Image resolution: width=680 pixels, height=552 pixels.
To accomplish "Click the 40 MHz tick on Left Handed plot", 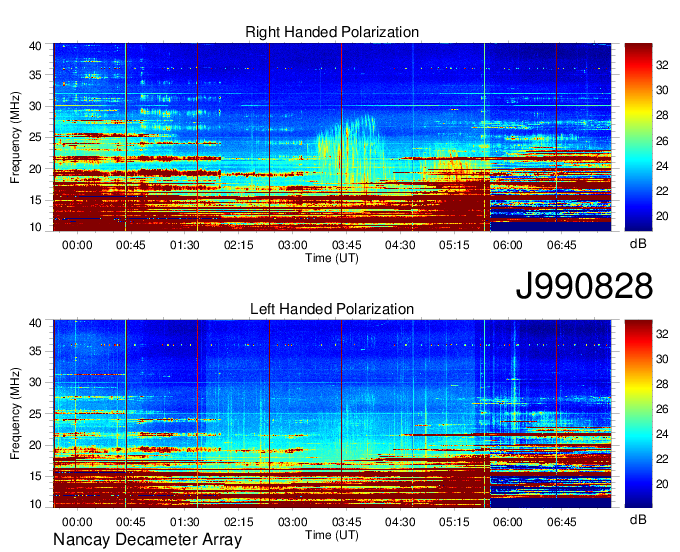I will (x=35, y=323).
